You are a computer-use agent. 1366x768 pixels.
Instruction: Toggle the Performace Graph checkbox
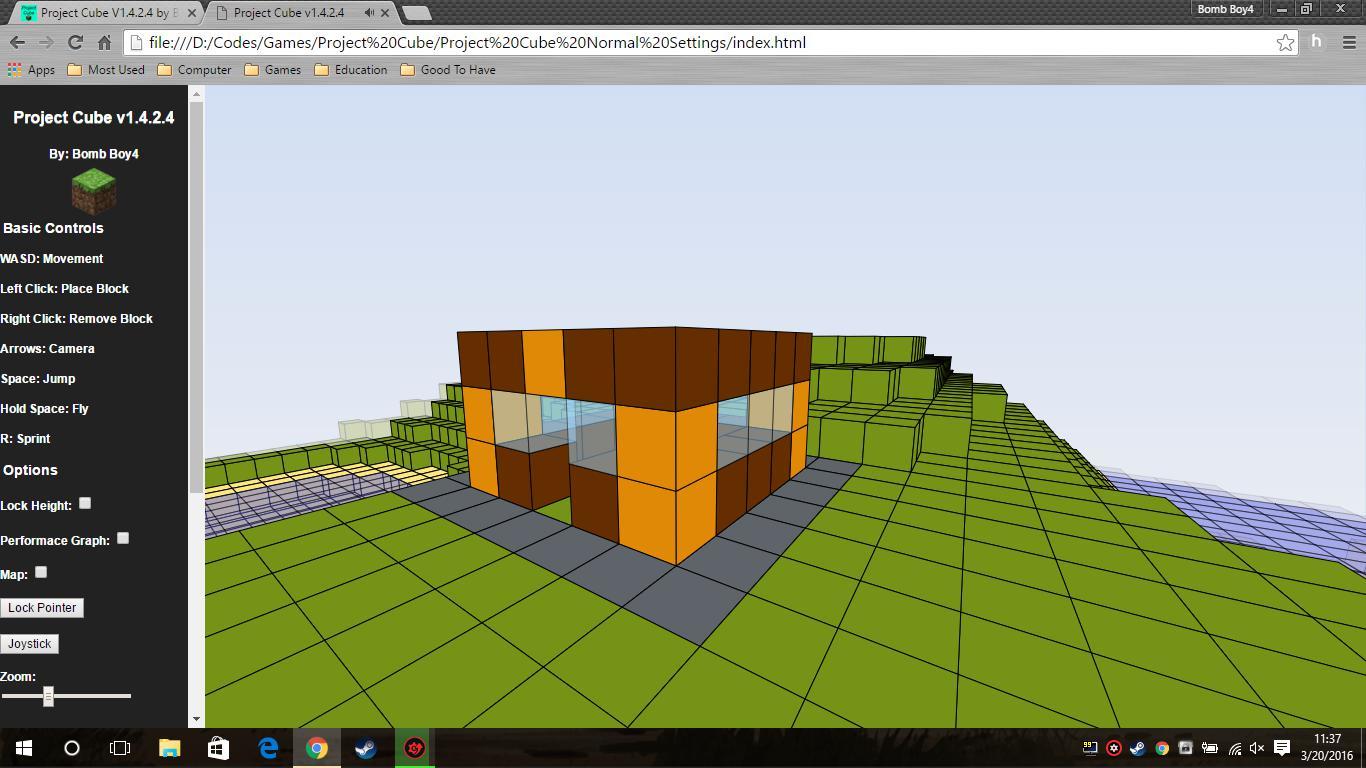(123, 538)
